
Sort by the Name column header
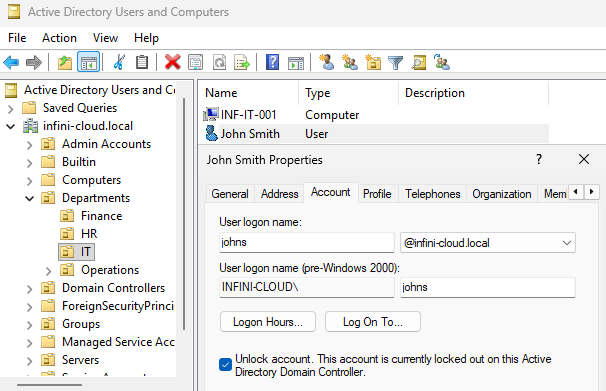[248, 93]
